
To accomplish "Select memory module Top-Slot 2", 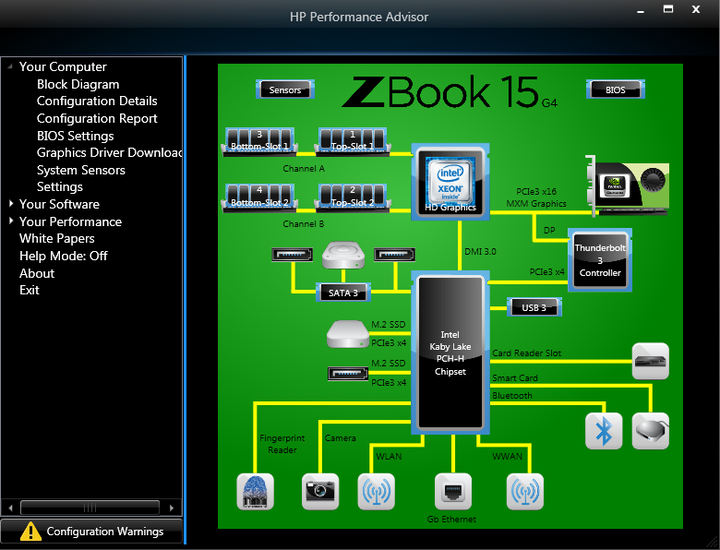I will 352,198.
